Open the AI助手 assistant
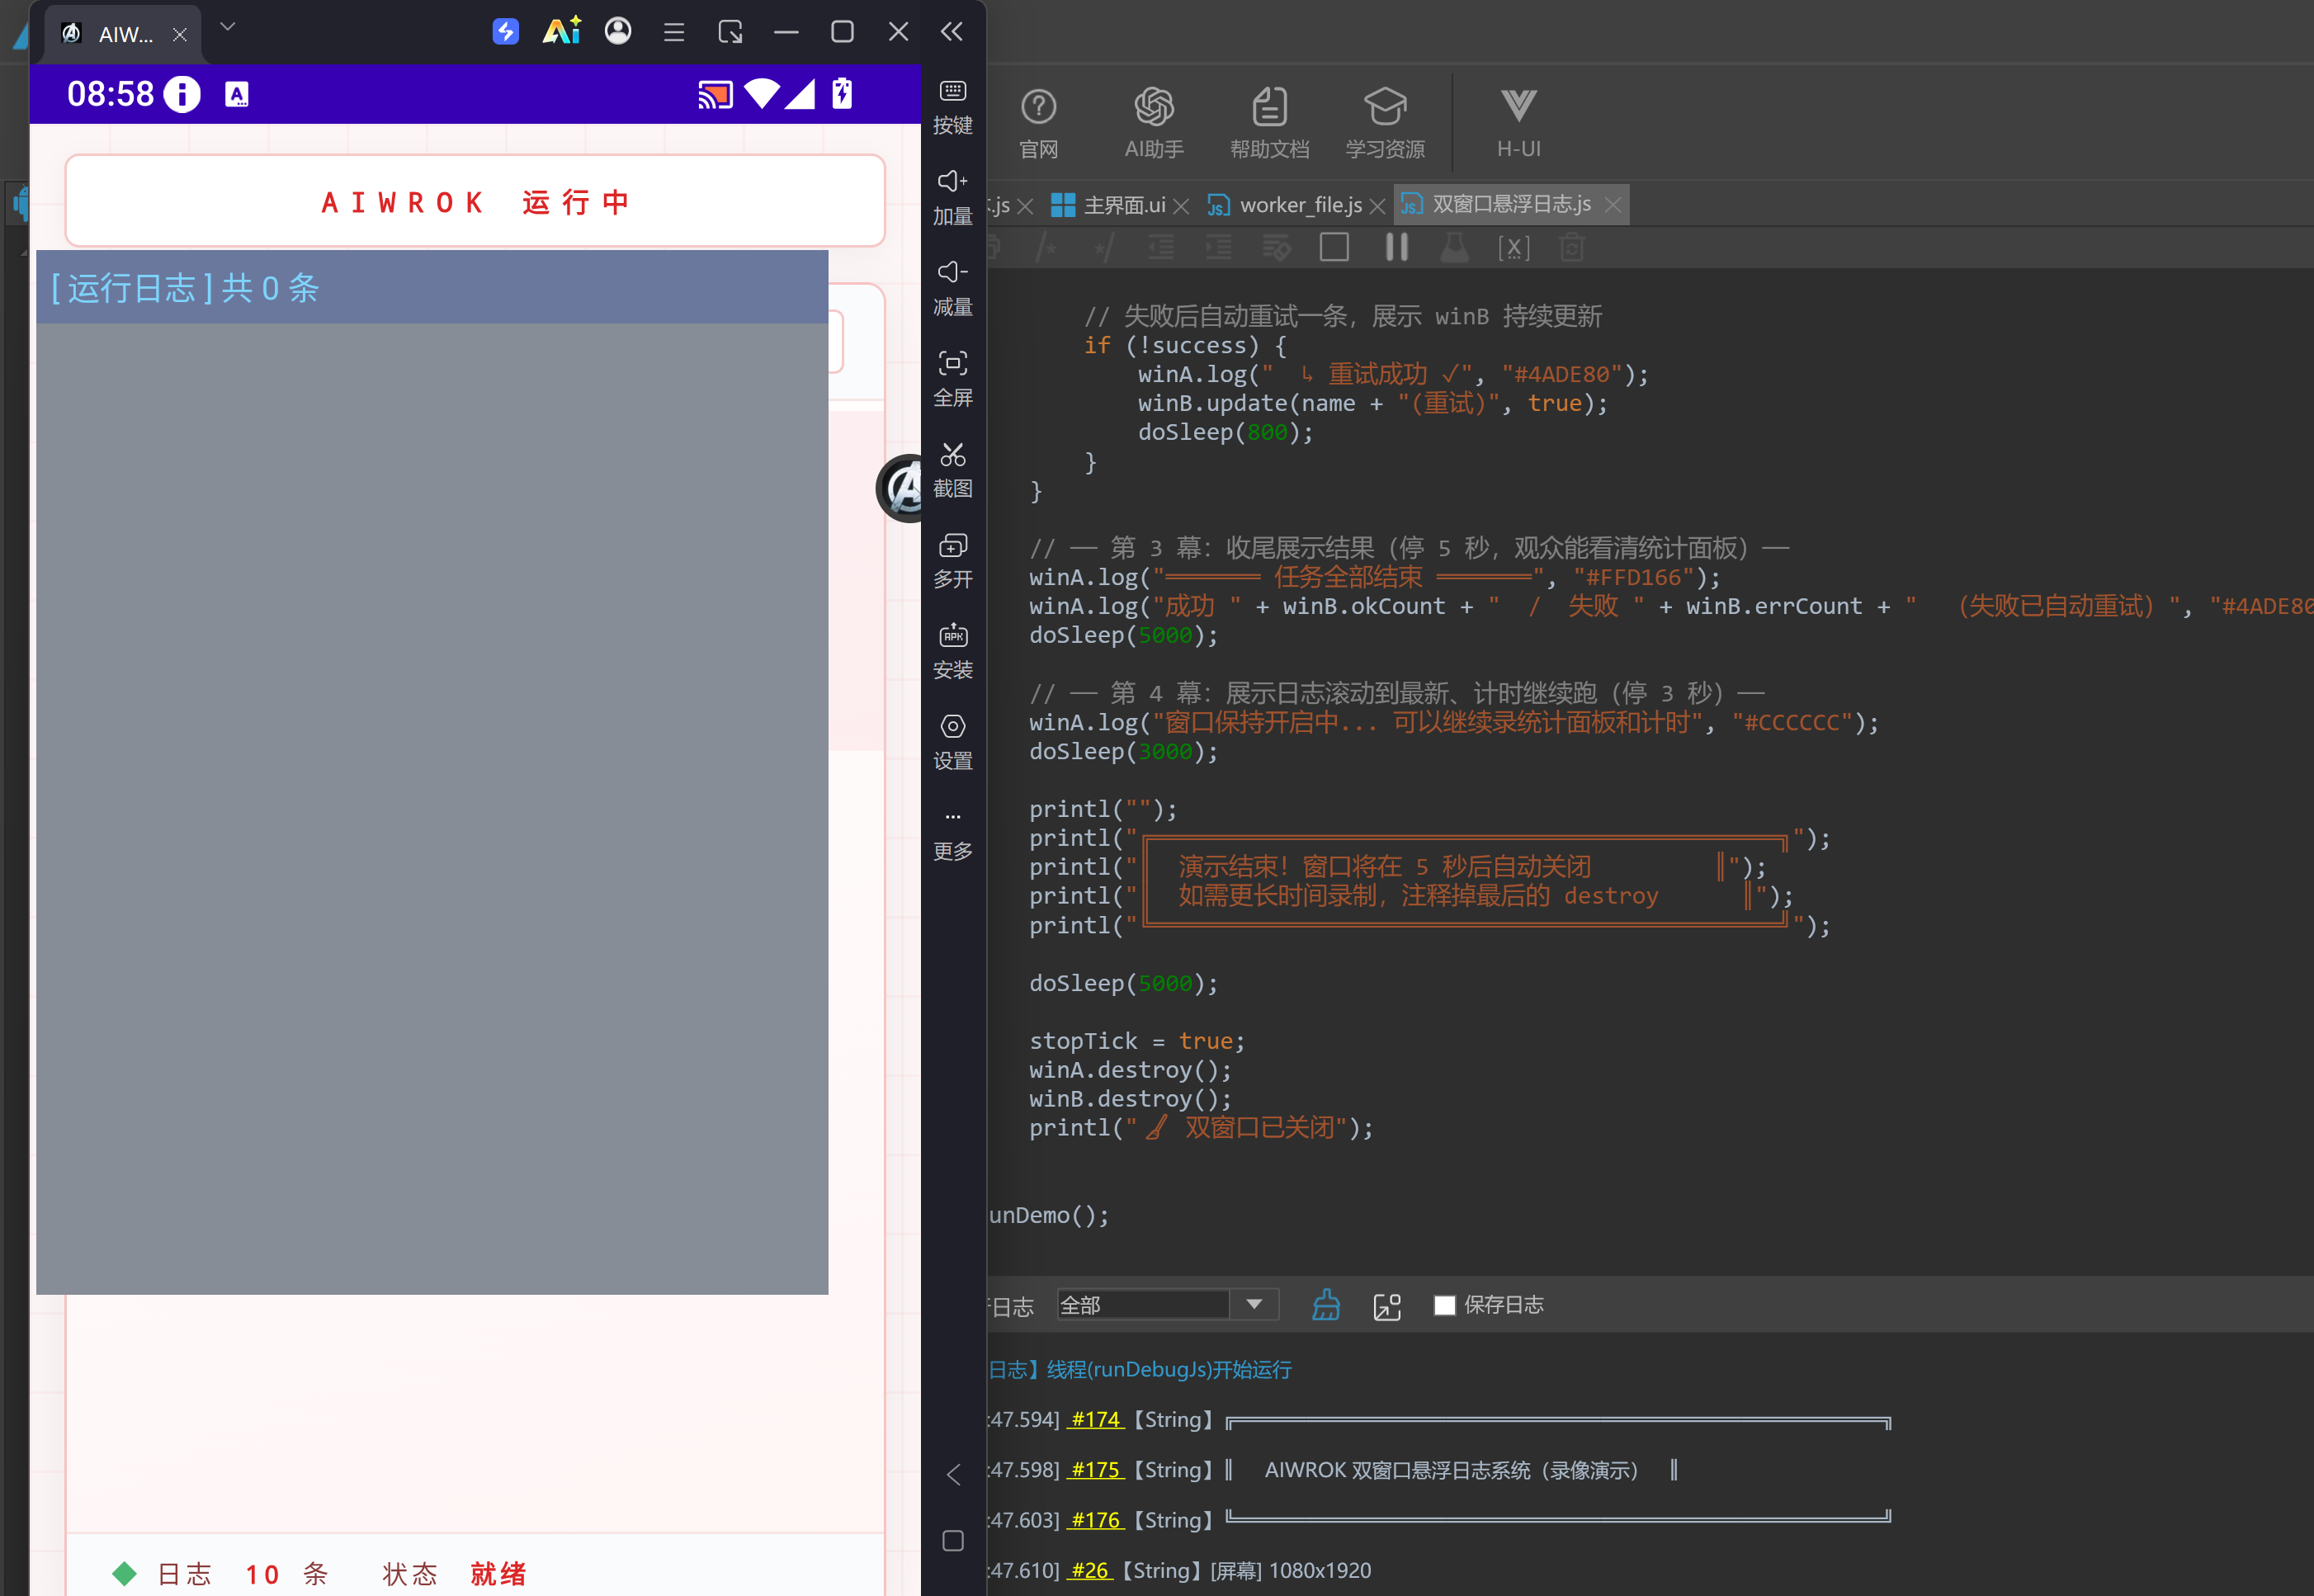Image resolution: width=2314 pixels, height=1596 pixels. click(1154, 124)
